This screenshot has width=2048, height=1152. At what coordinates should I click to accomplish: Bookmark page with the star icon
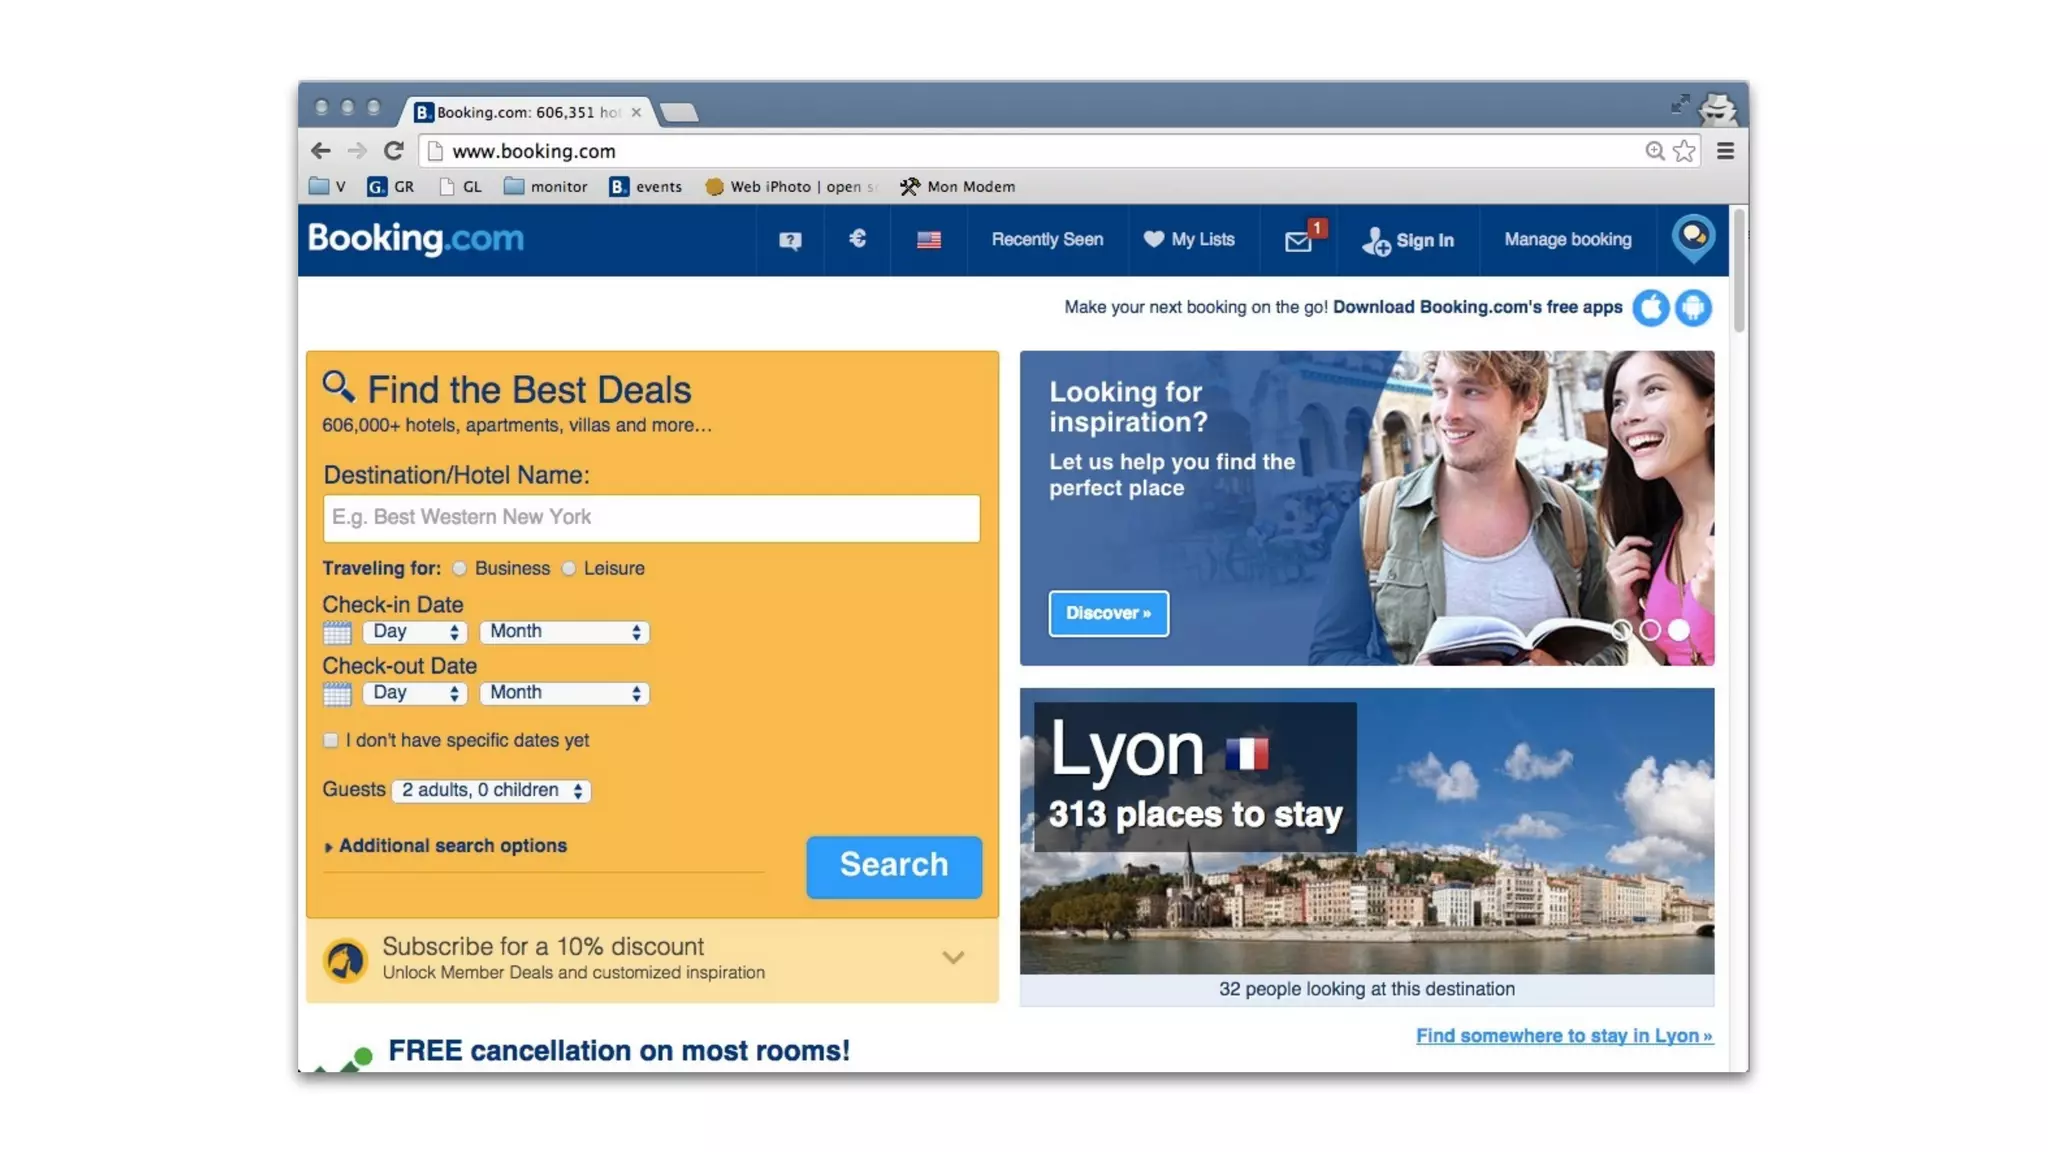pyautogui.click(x=1685, y=151)
